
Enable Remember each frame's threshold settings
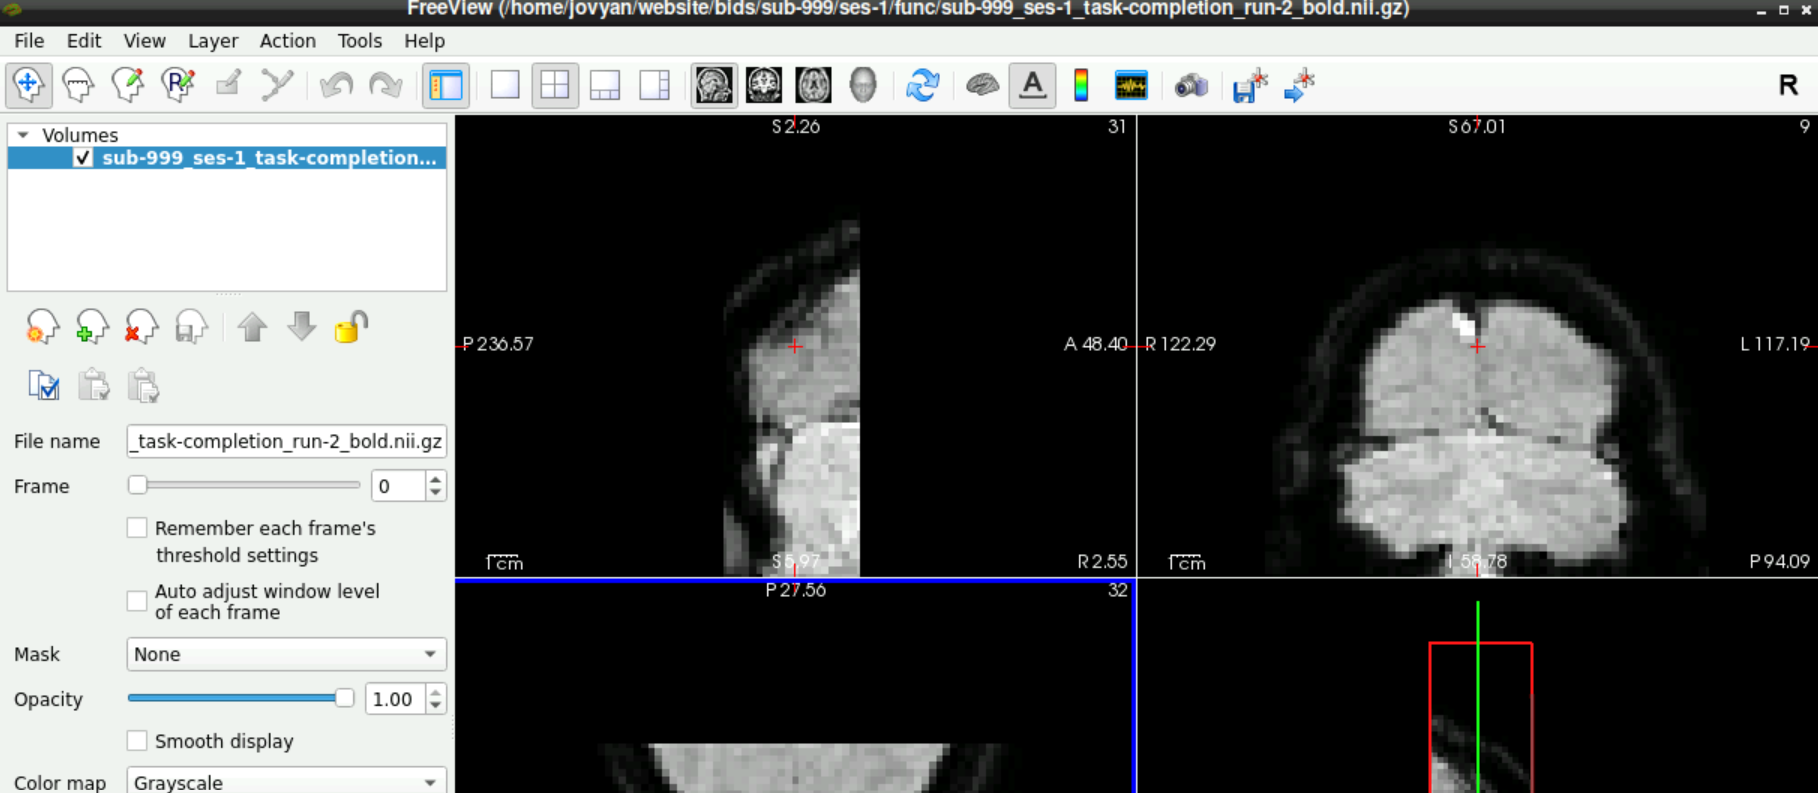pos(137,528)
